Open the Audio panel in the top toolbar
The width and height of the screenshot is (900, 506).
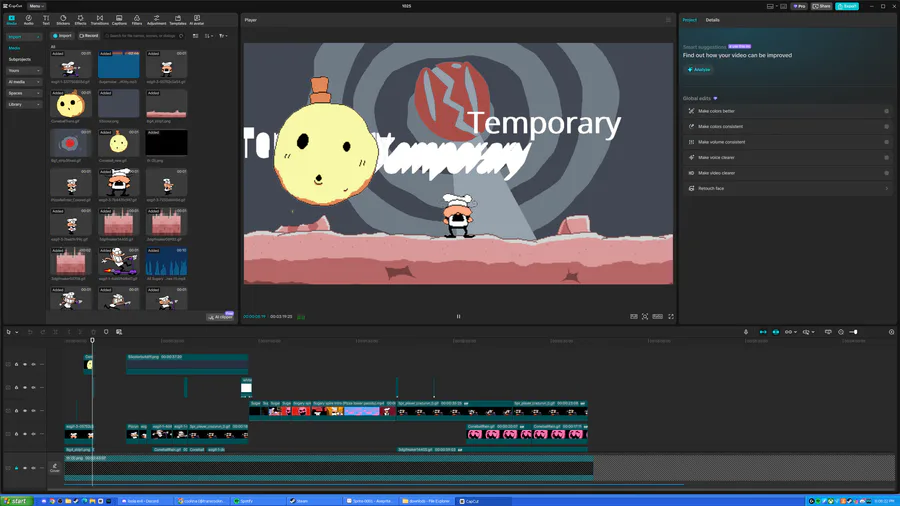29,20
